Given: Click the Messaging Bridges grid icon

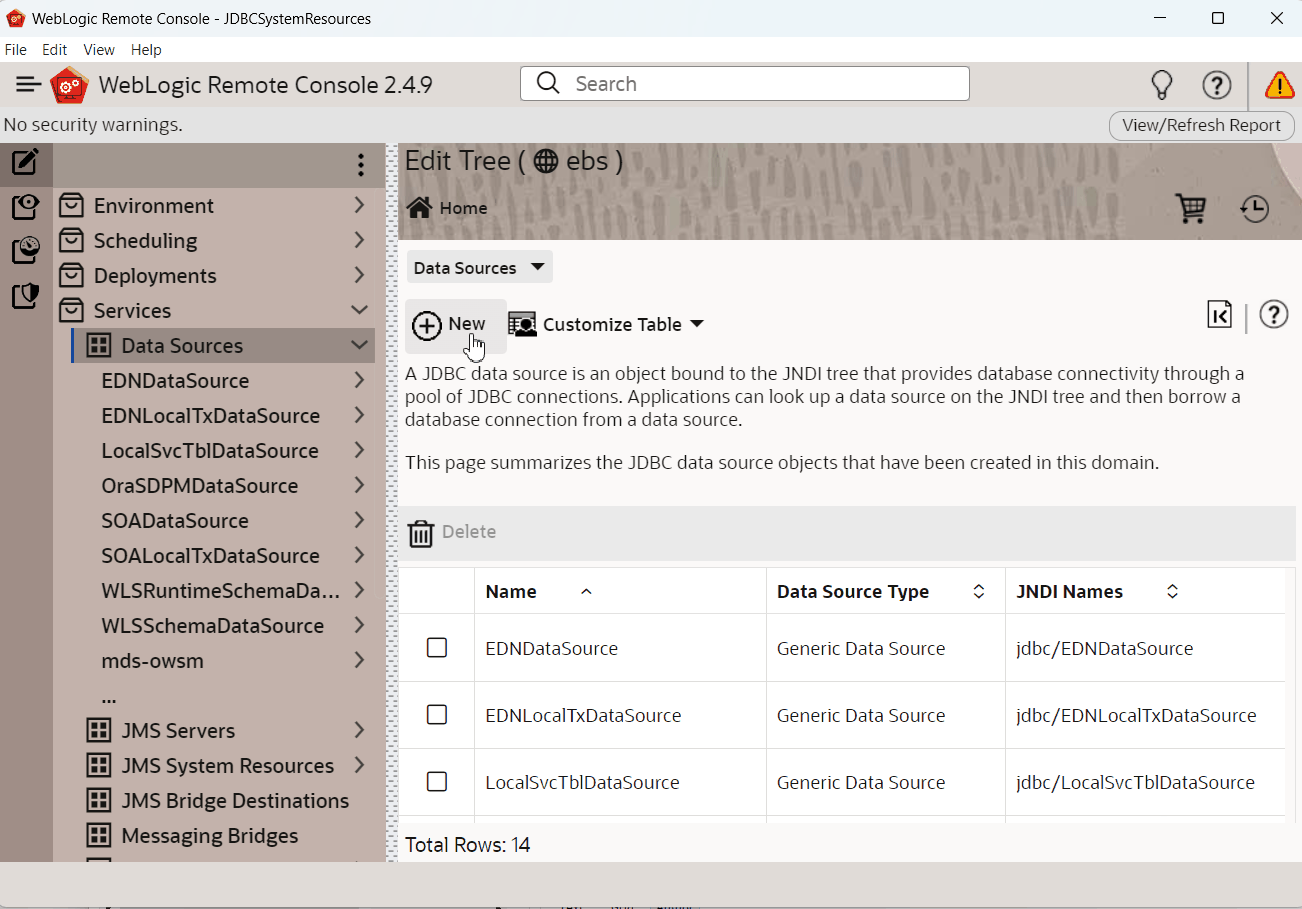Looking at the screenshot, I should [98, 836].
